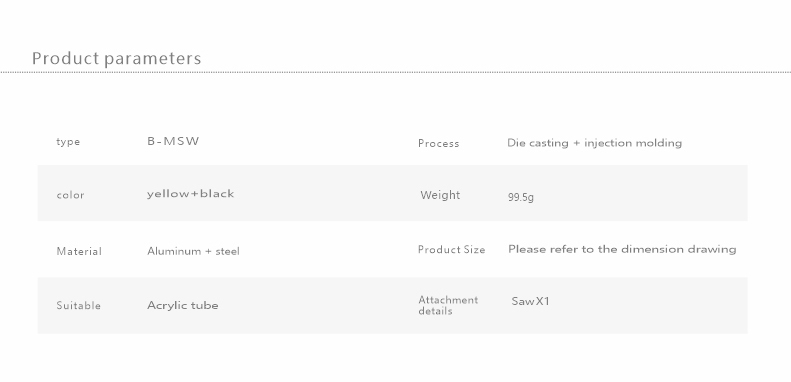Click the yellow+black color value
This screenshot has height=382, width=791.
191,194
